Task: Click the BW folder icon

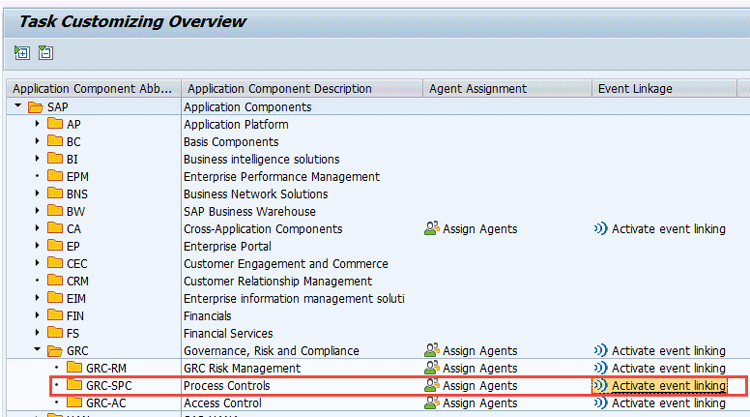Action: coord(54,211)
